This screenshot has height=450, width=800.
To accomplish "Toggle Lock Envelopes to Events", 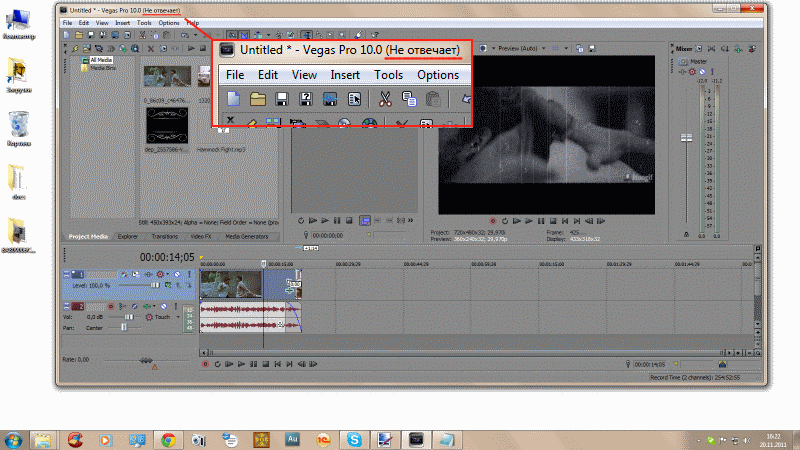I will (x=278, y=35).
